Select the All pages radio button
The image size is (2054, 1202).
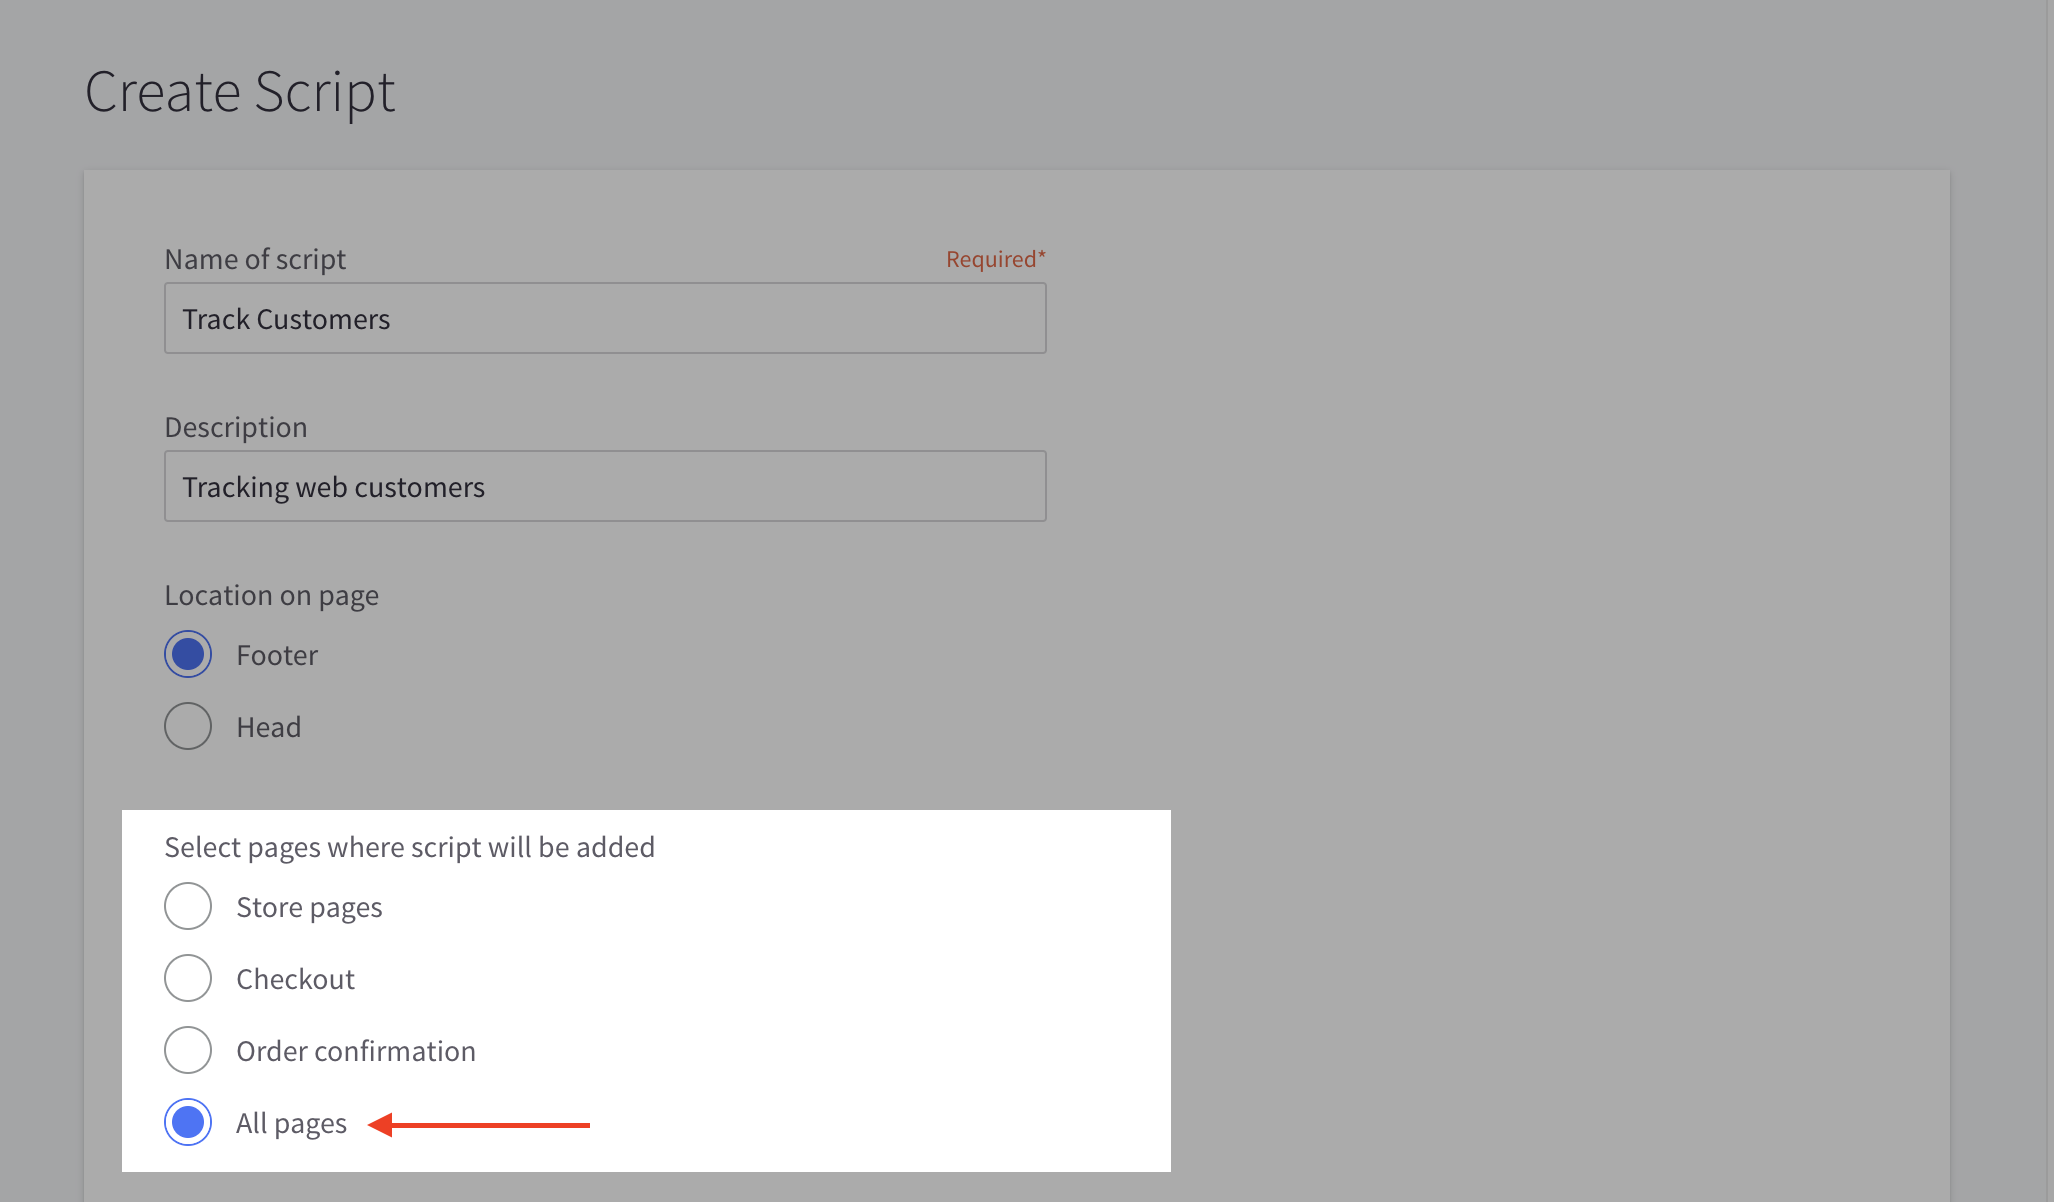(x=187, y=1122)
